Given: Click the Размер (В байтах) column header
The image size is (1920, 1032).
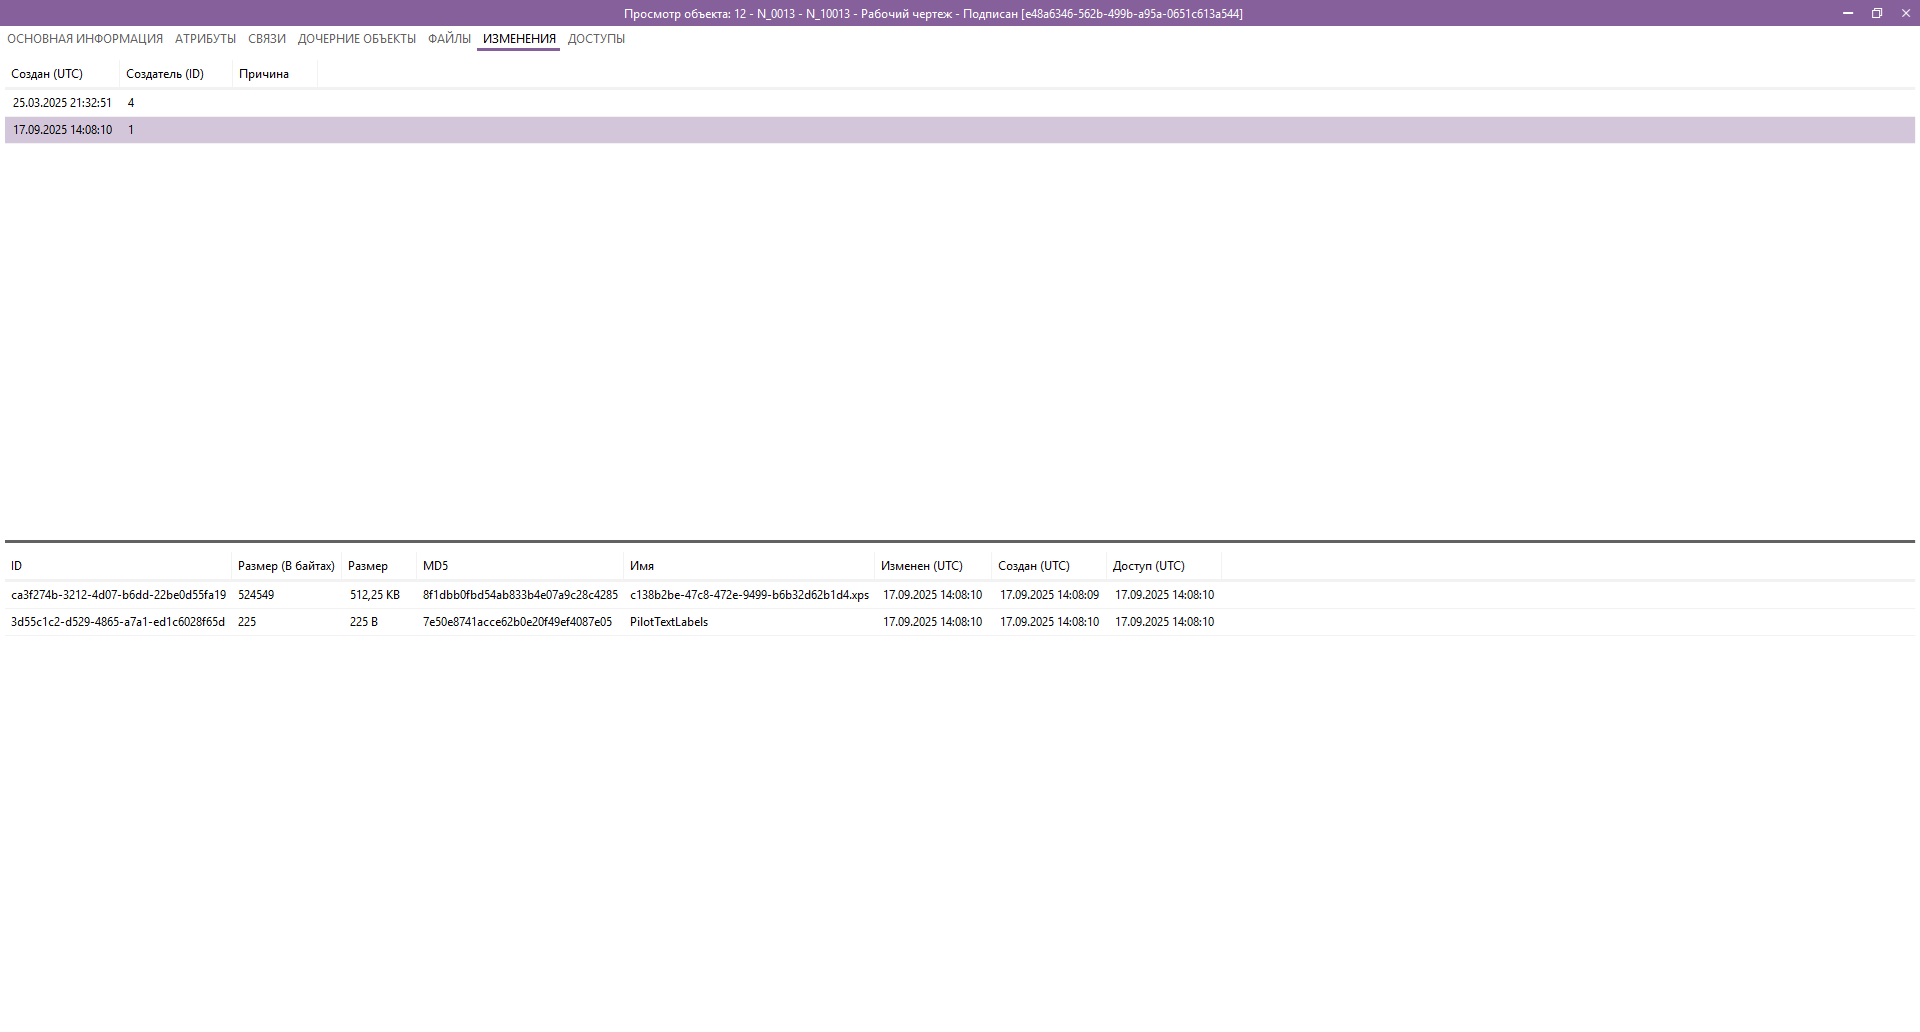Looking at the screenshot, I should pos(286,565).
